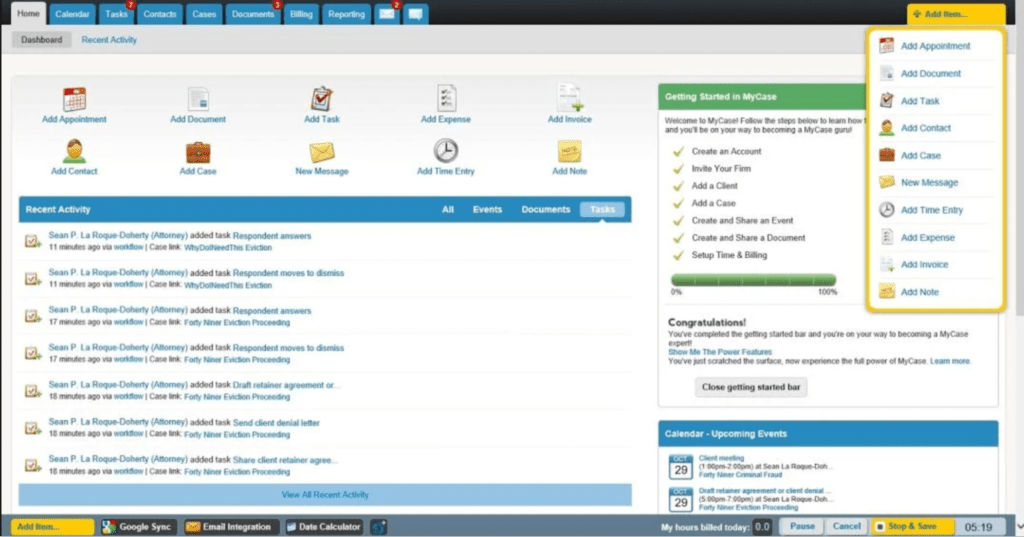Click the hours billed today value 0.0
1024x537 pixels.
click(762, 527)
